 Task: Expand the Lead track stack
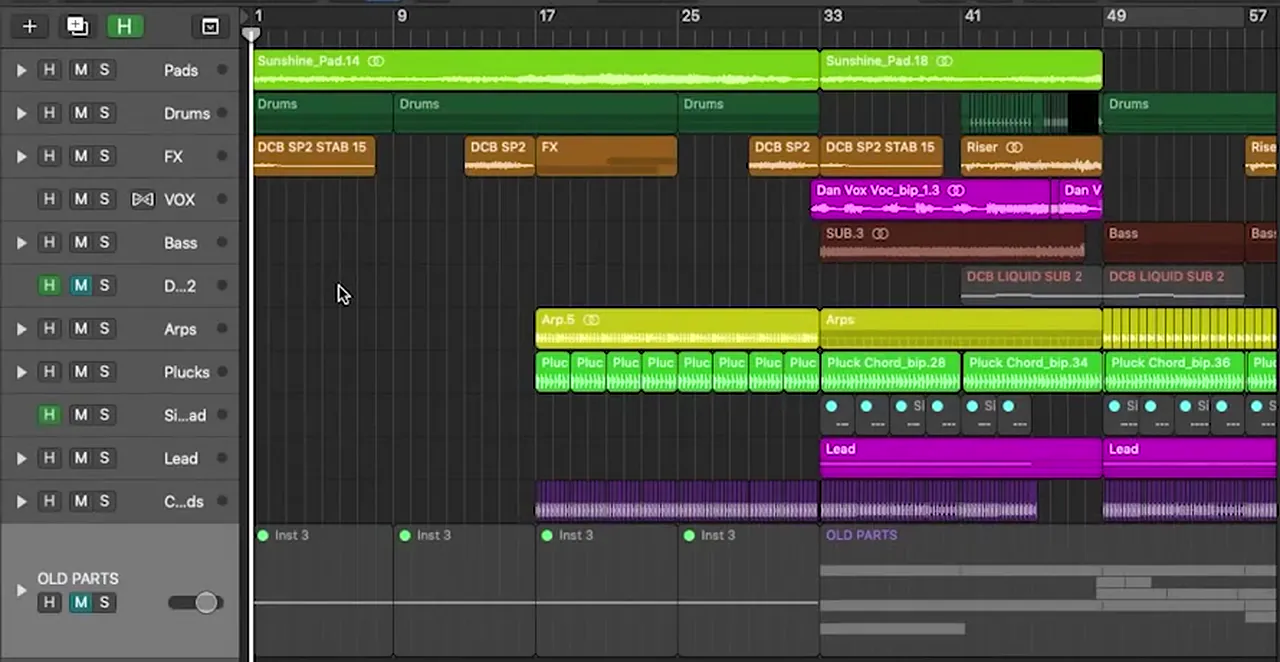[21, 458]
